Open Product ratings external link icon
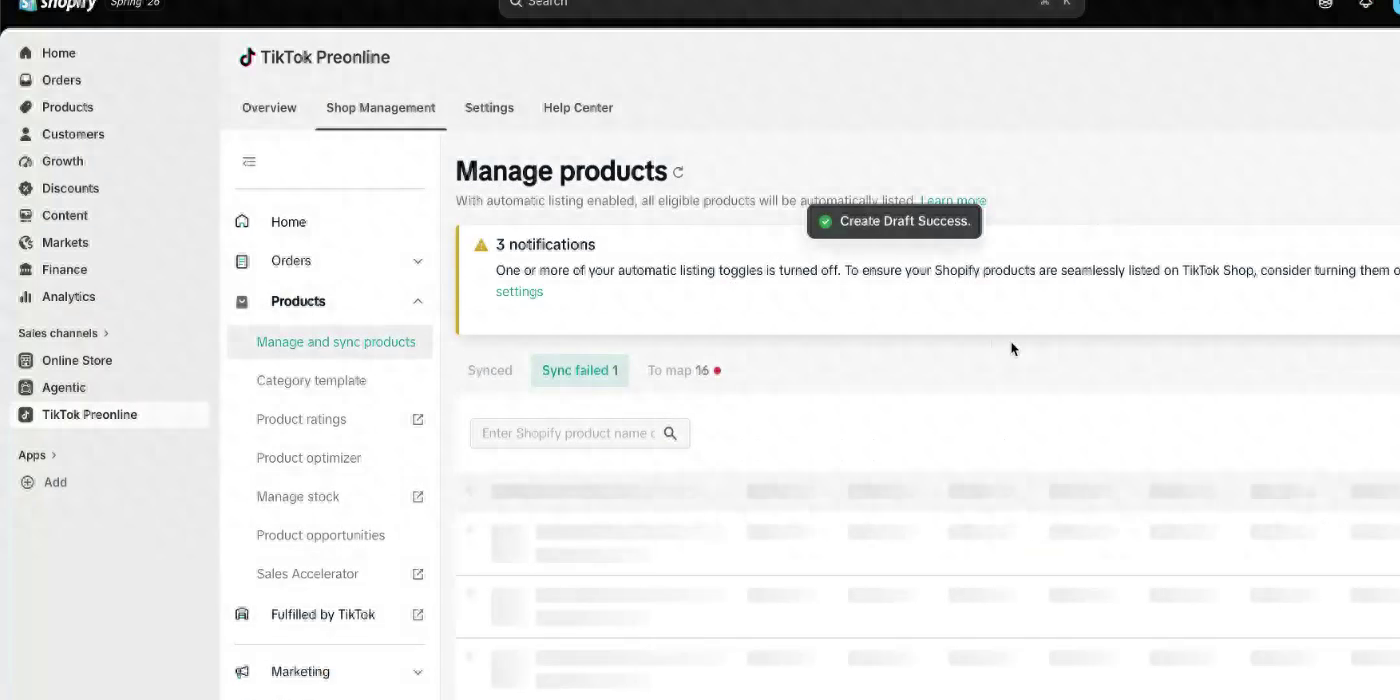 pos(418,419)
